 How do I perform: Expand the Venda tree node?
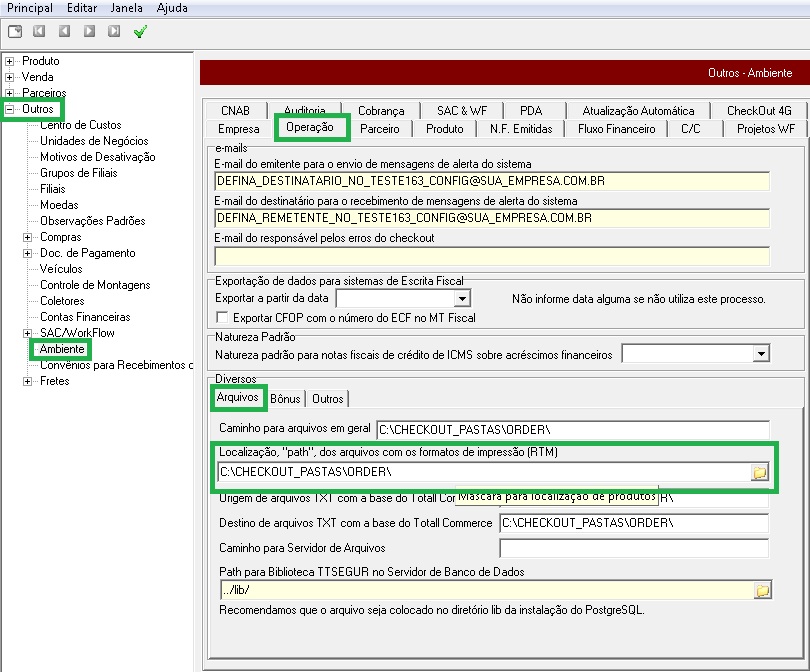click(9, 77)
